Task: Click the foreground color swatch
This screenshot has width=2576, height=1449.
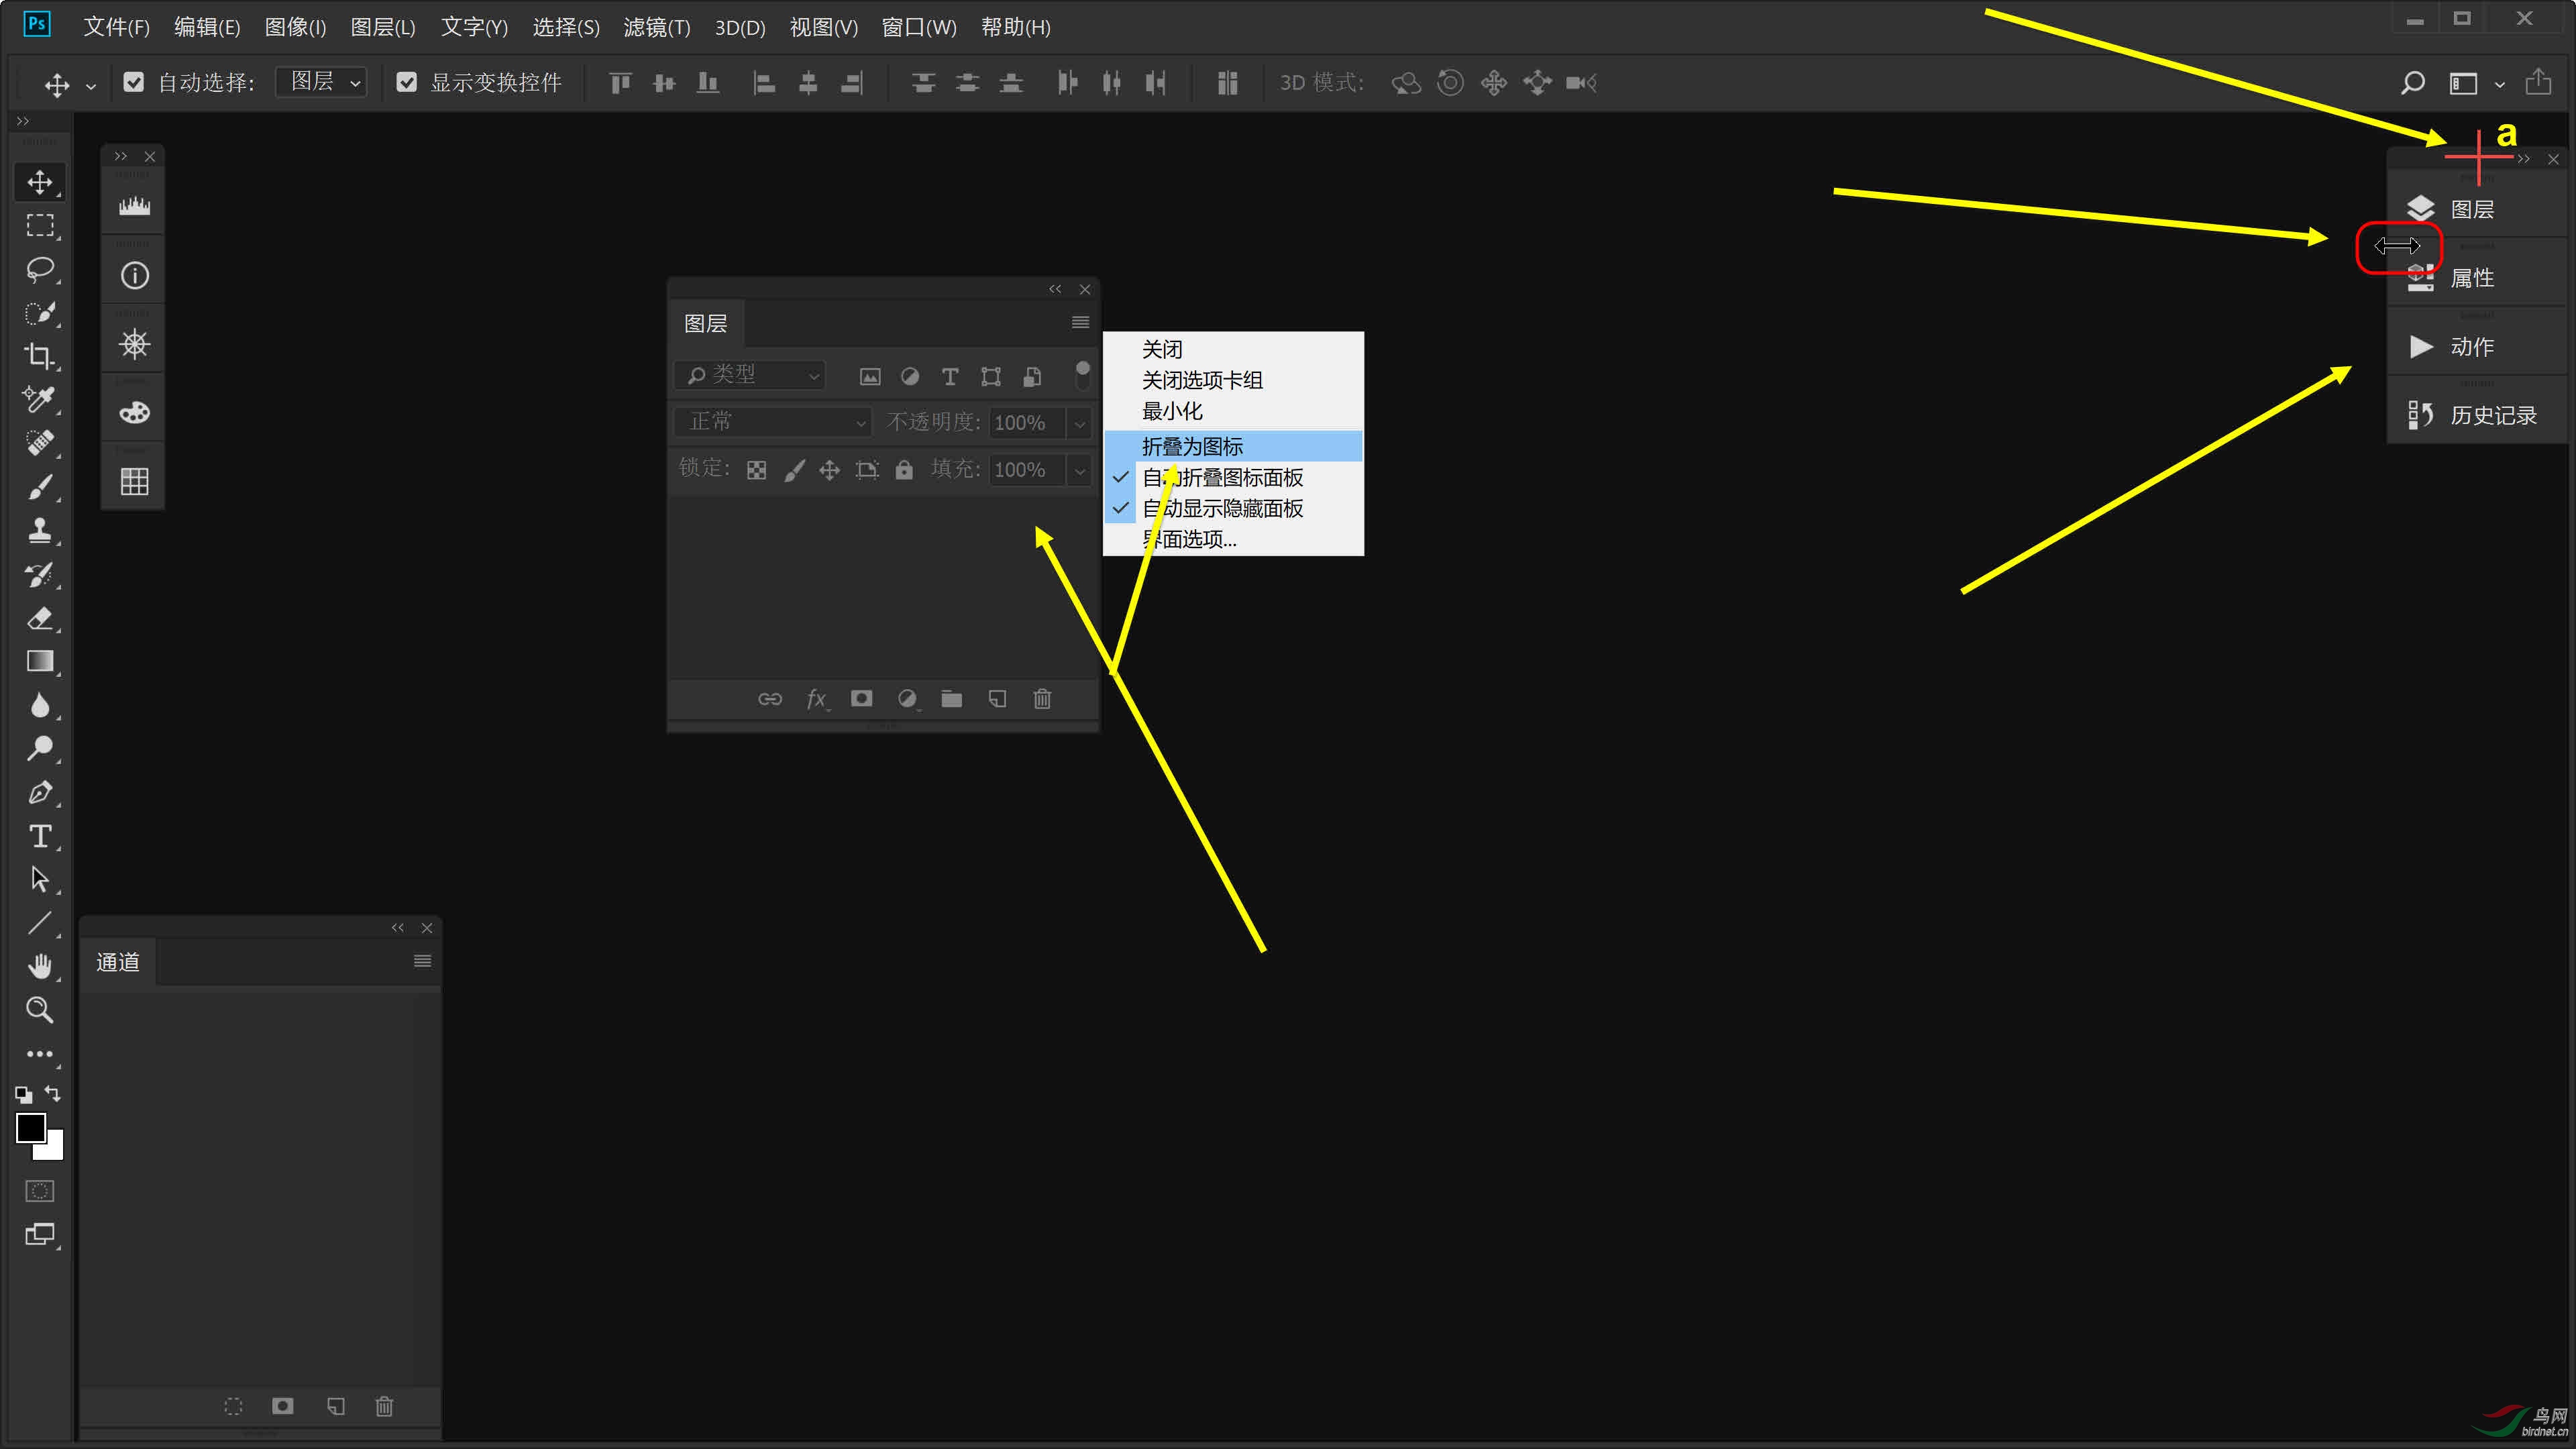Action: (30, 1128)
